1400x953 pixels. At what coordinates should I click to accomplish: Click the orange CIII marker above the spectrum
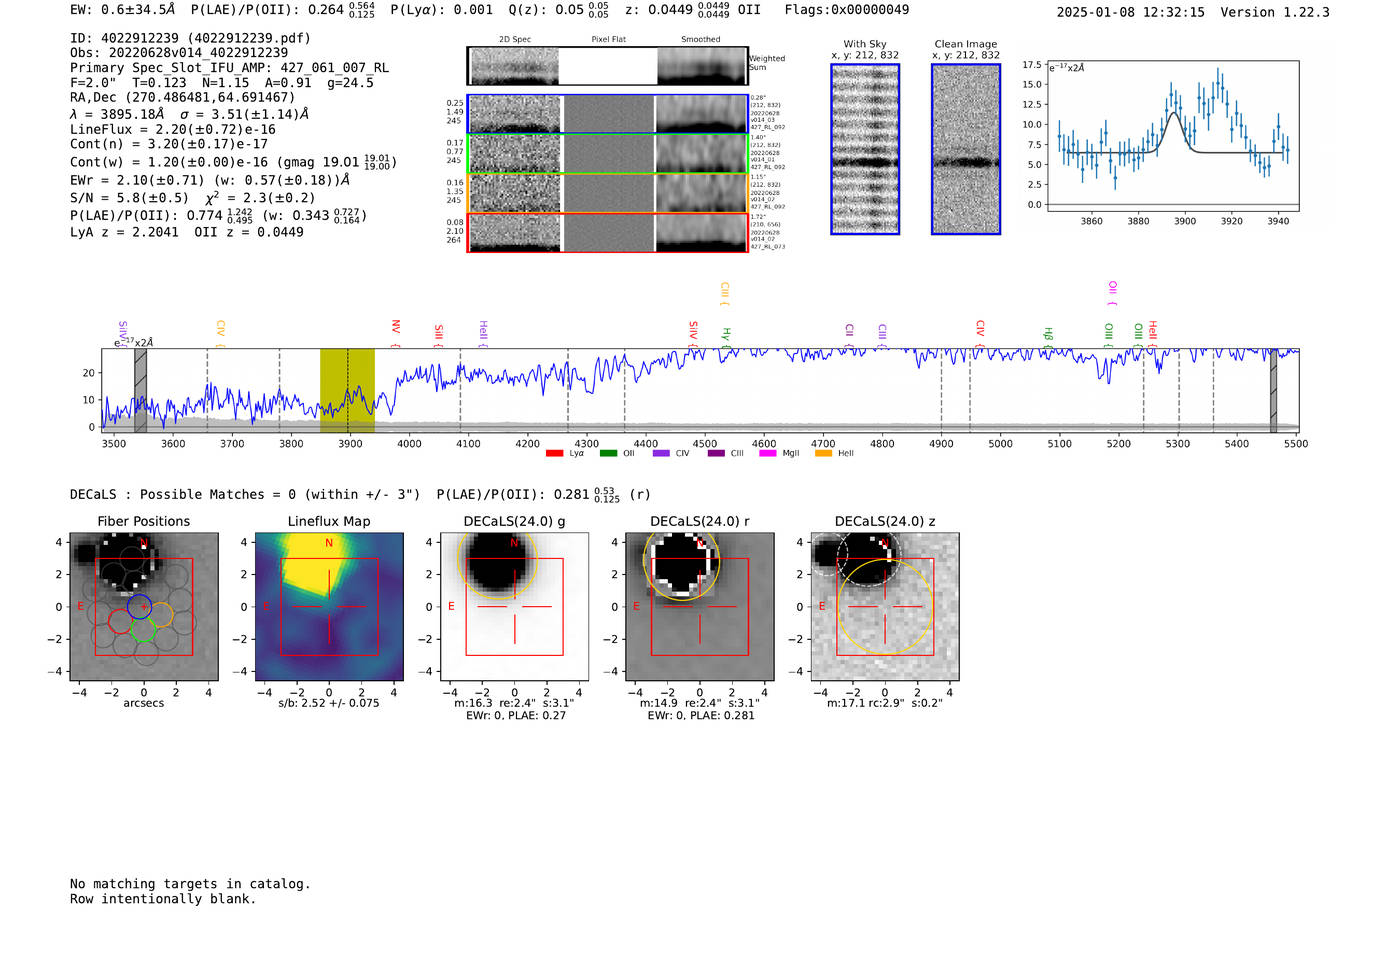(x=724, y=295)
